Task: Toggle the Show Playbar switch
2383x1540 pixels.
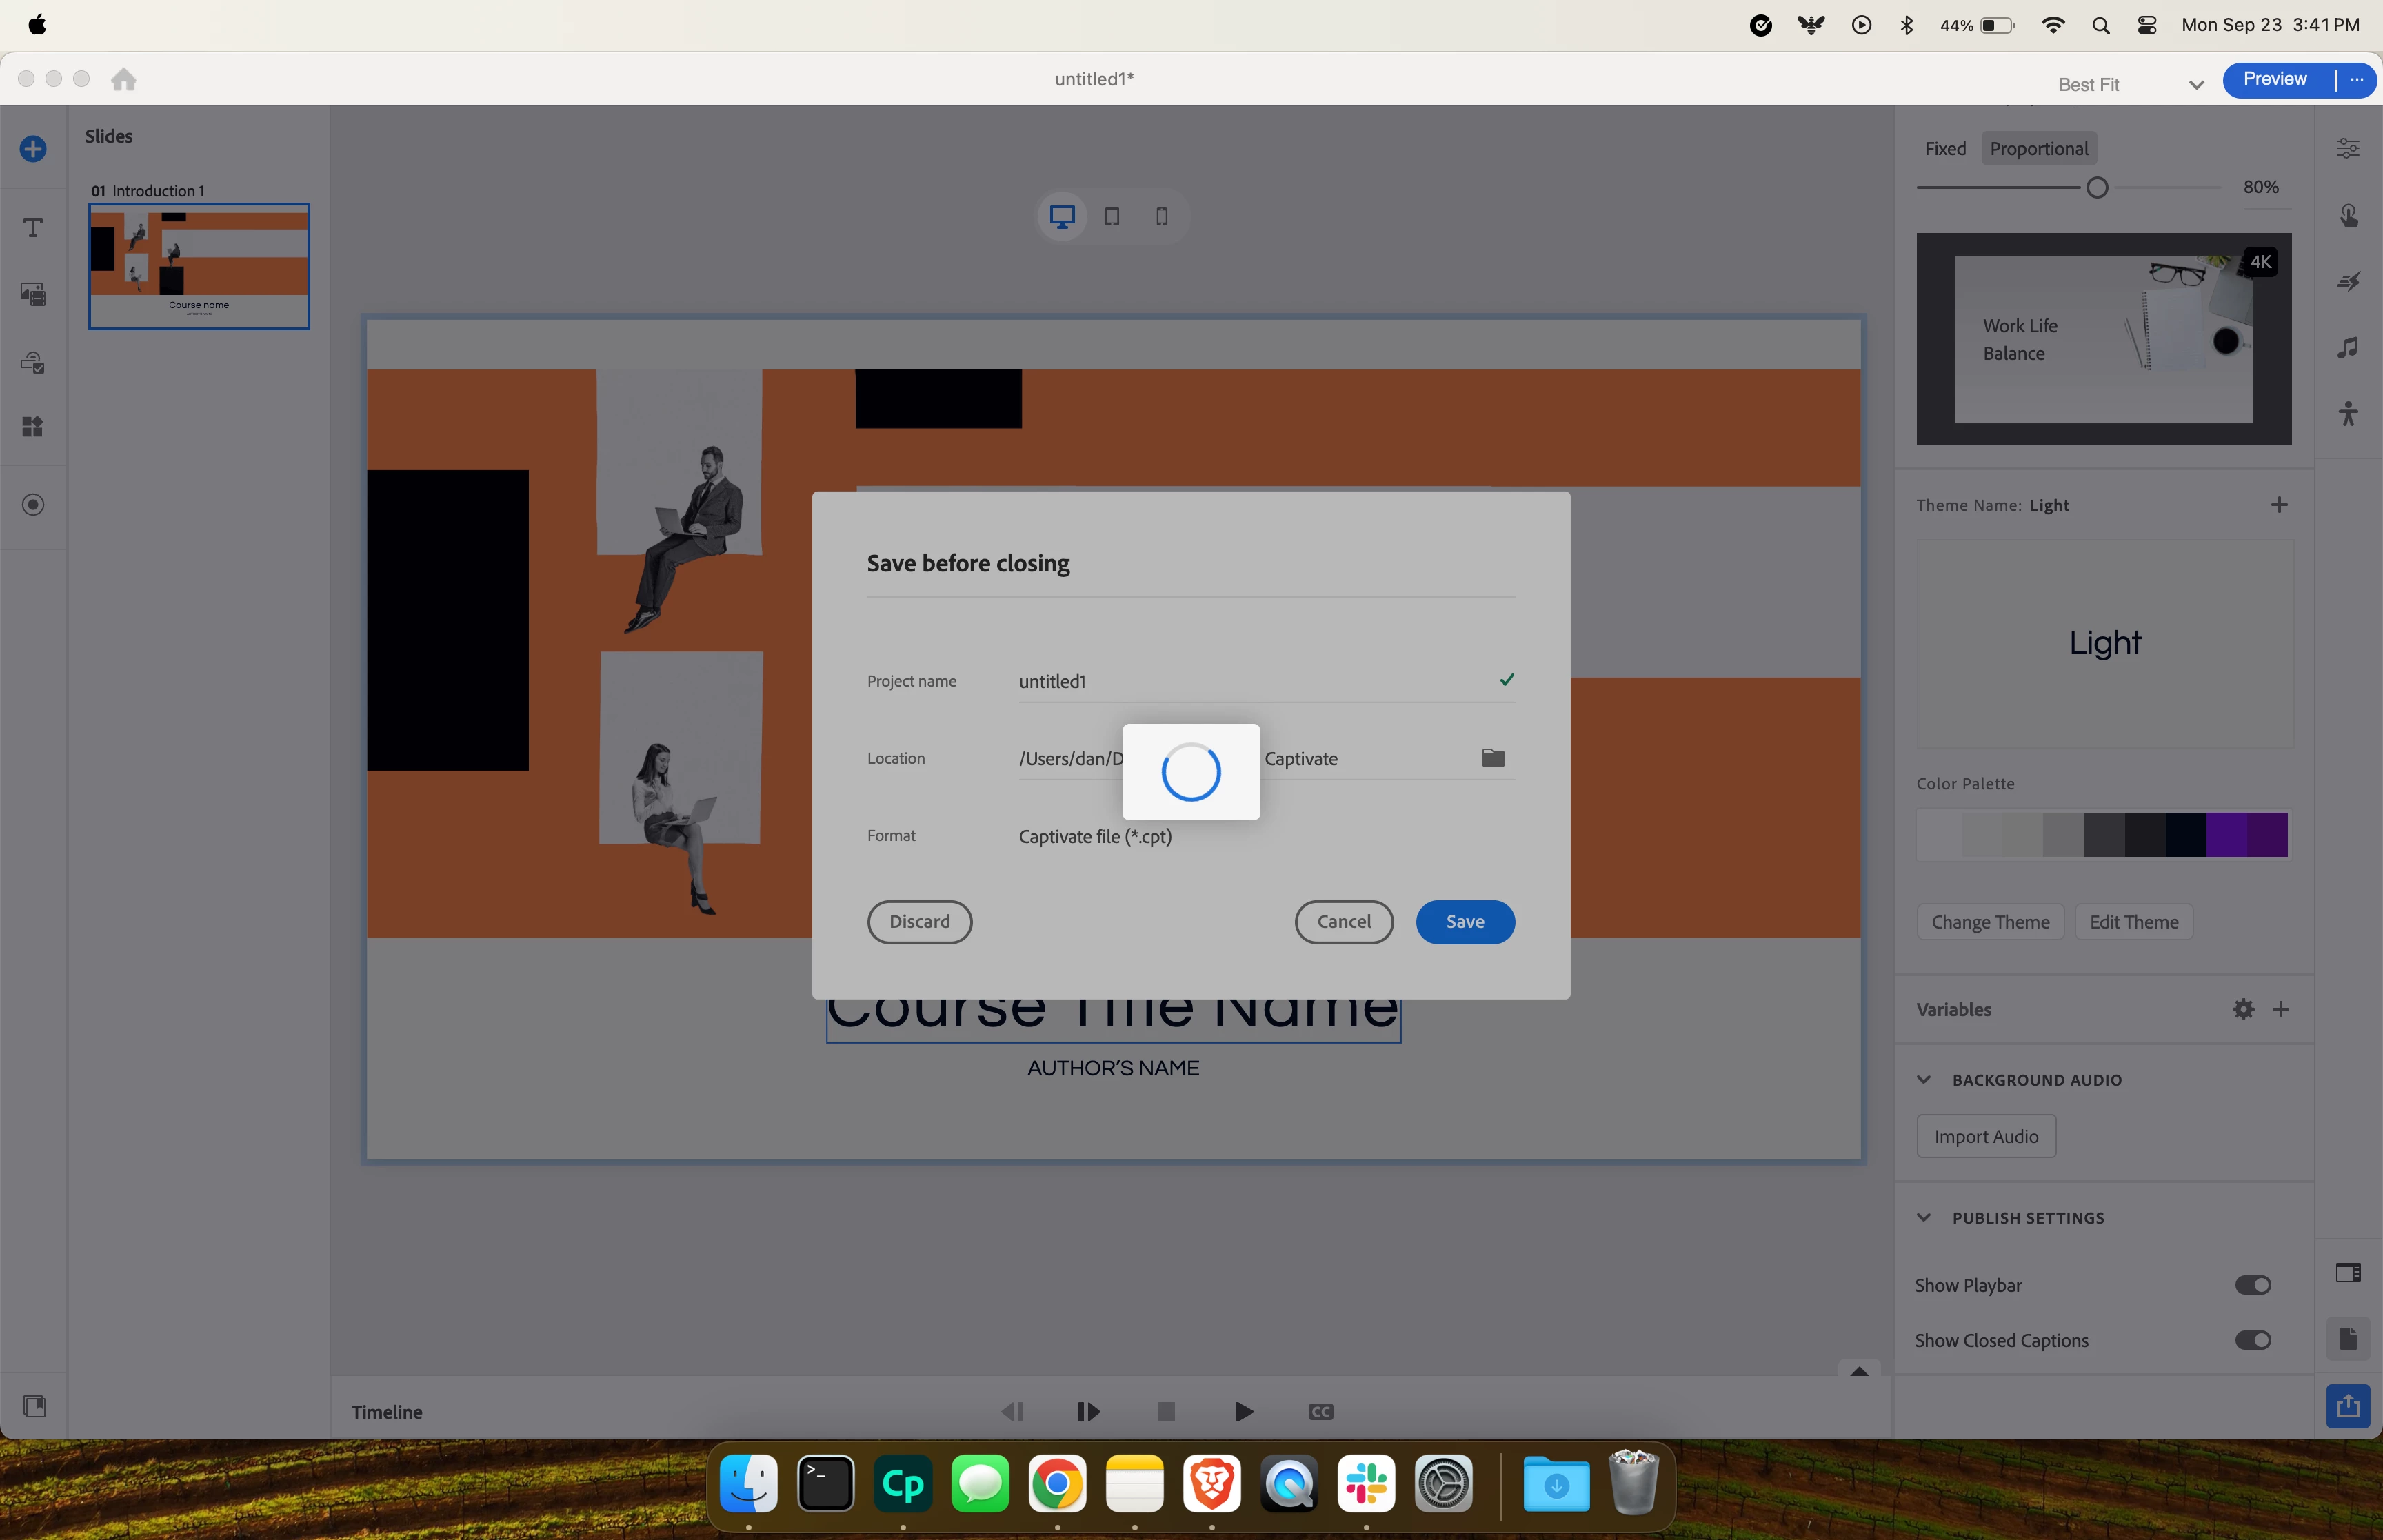Action: click(x=2252, y=1285)
